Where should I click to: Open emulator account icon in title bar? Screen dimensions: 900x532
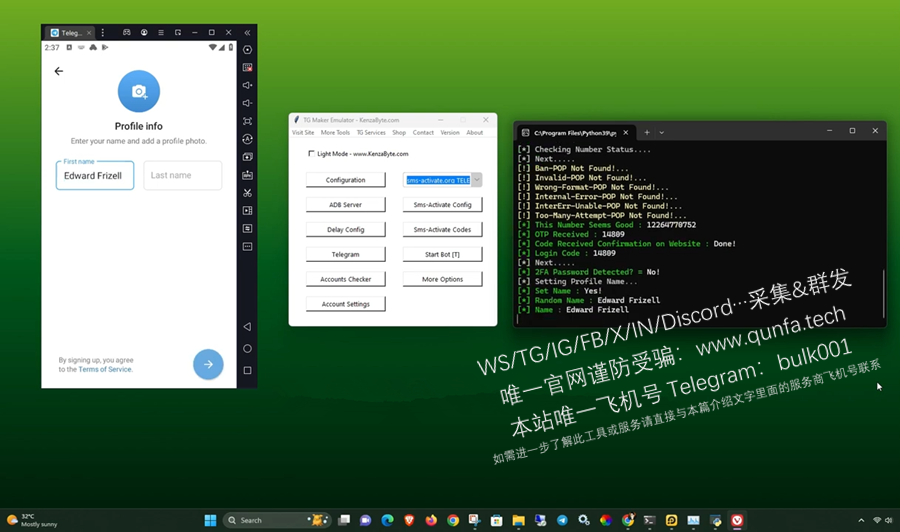coord(144,33)
